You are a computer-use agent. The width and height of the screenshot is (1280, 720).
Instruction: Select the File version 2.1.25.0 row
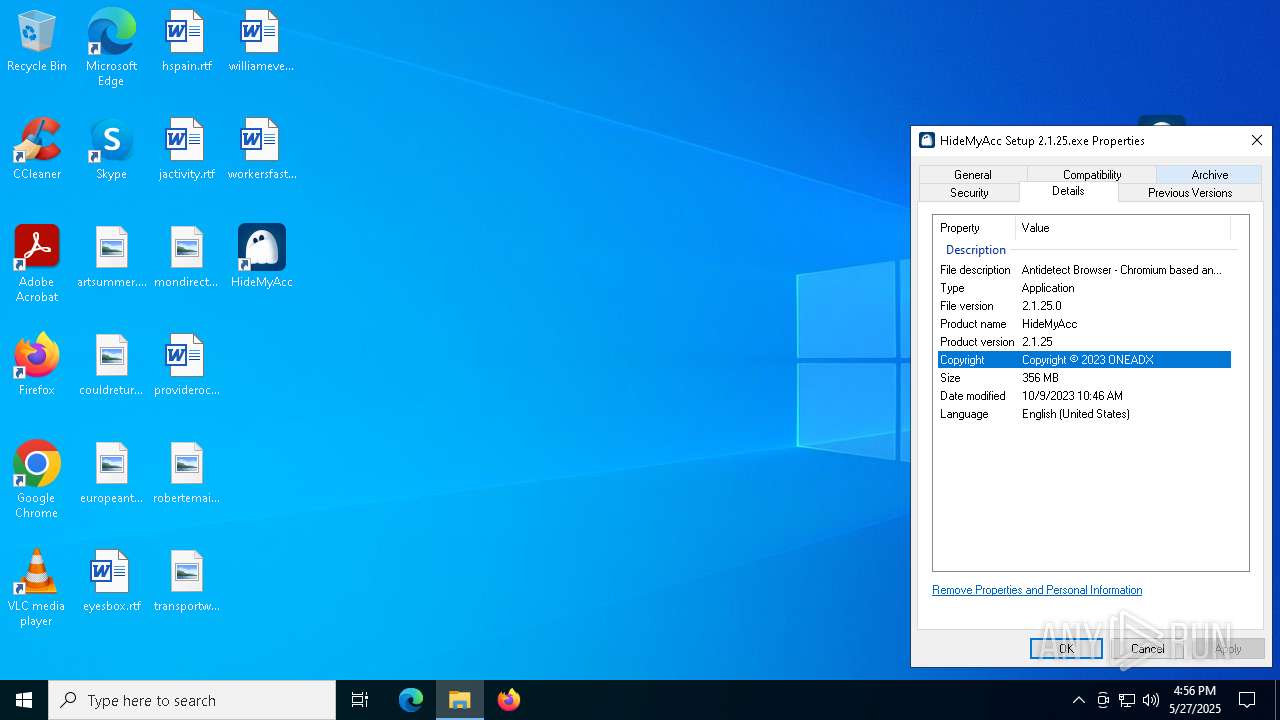(x=1084, y=306)
